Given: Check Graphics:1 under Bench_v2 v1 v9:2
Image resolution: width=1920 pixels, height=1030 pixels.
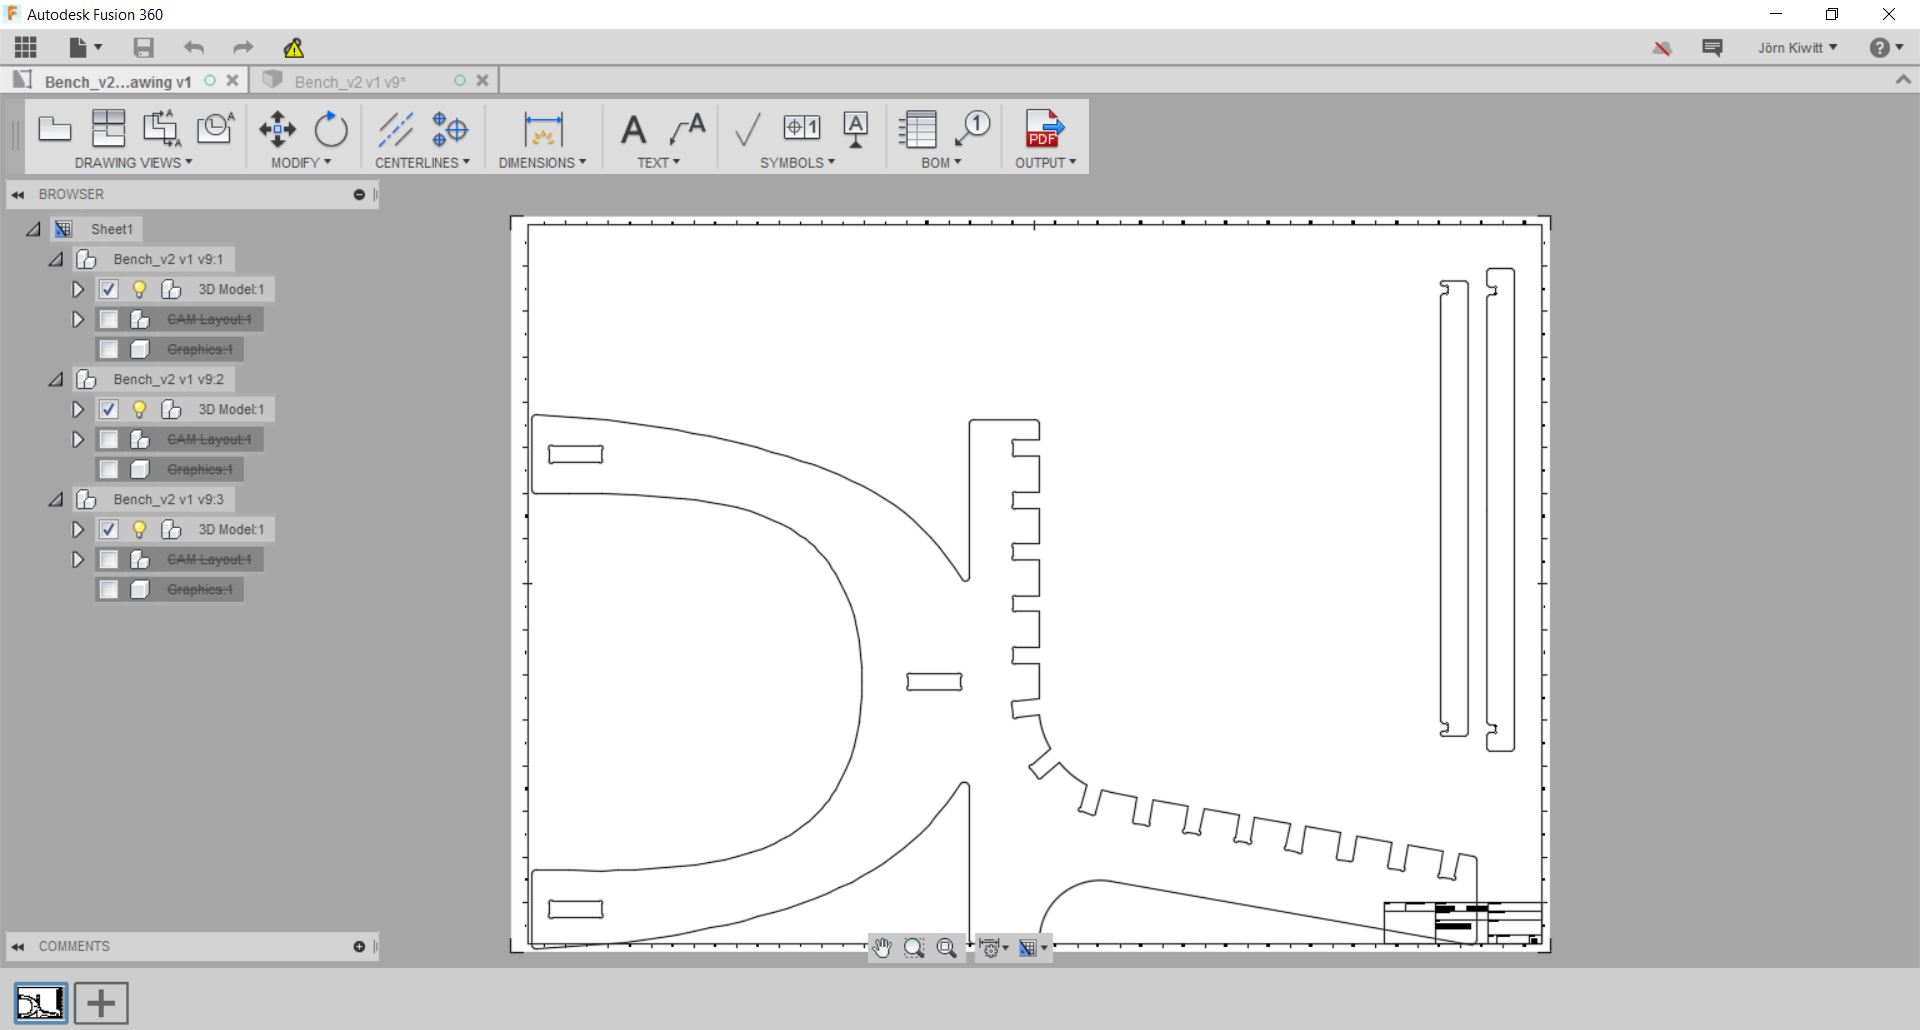Looking at the screenshot, I should click(x=108, y=469).
